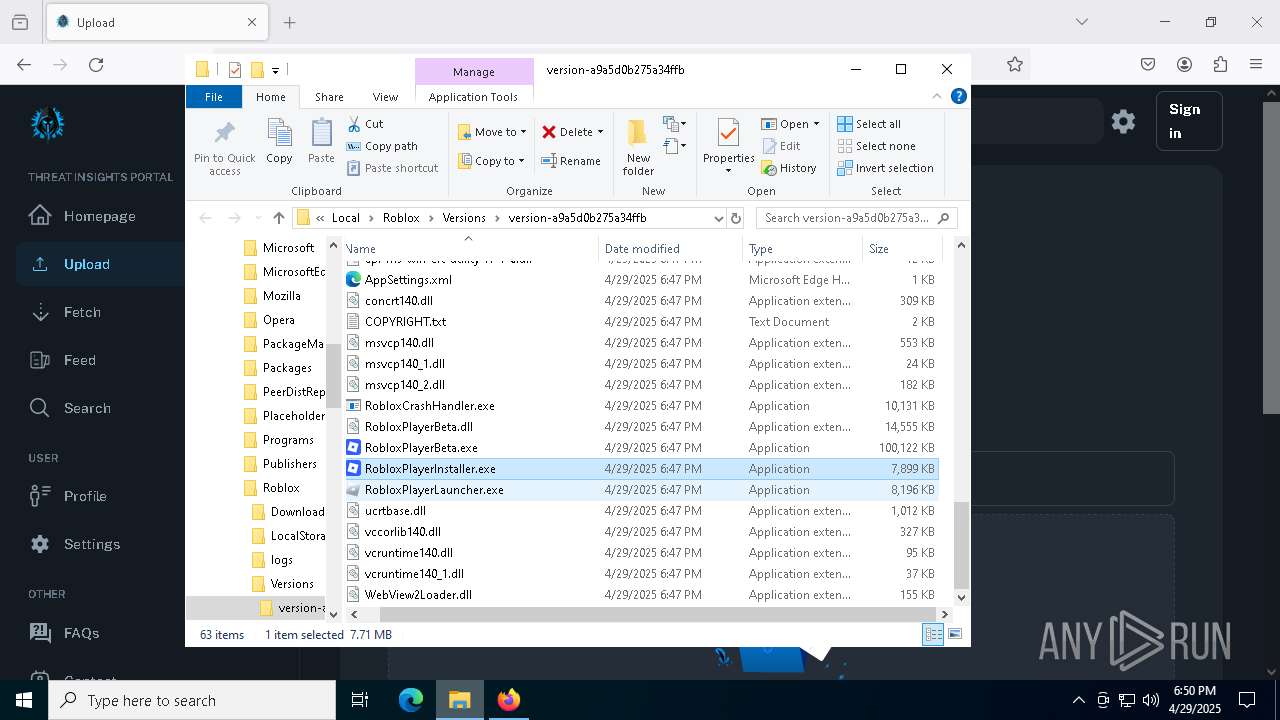Viewport: 1280px width, 720px height.
Task: Switch to large icons view layout
Action: point(954,634)
